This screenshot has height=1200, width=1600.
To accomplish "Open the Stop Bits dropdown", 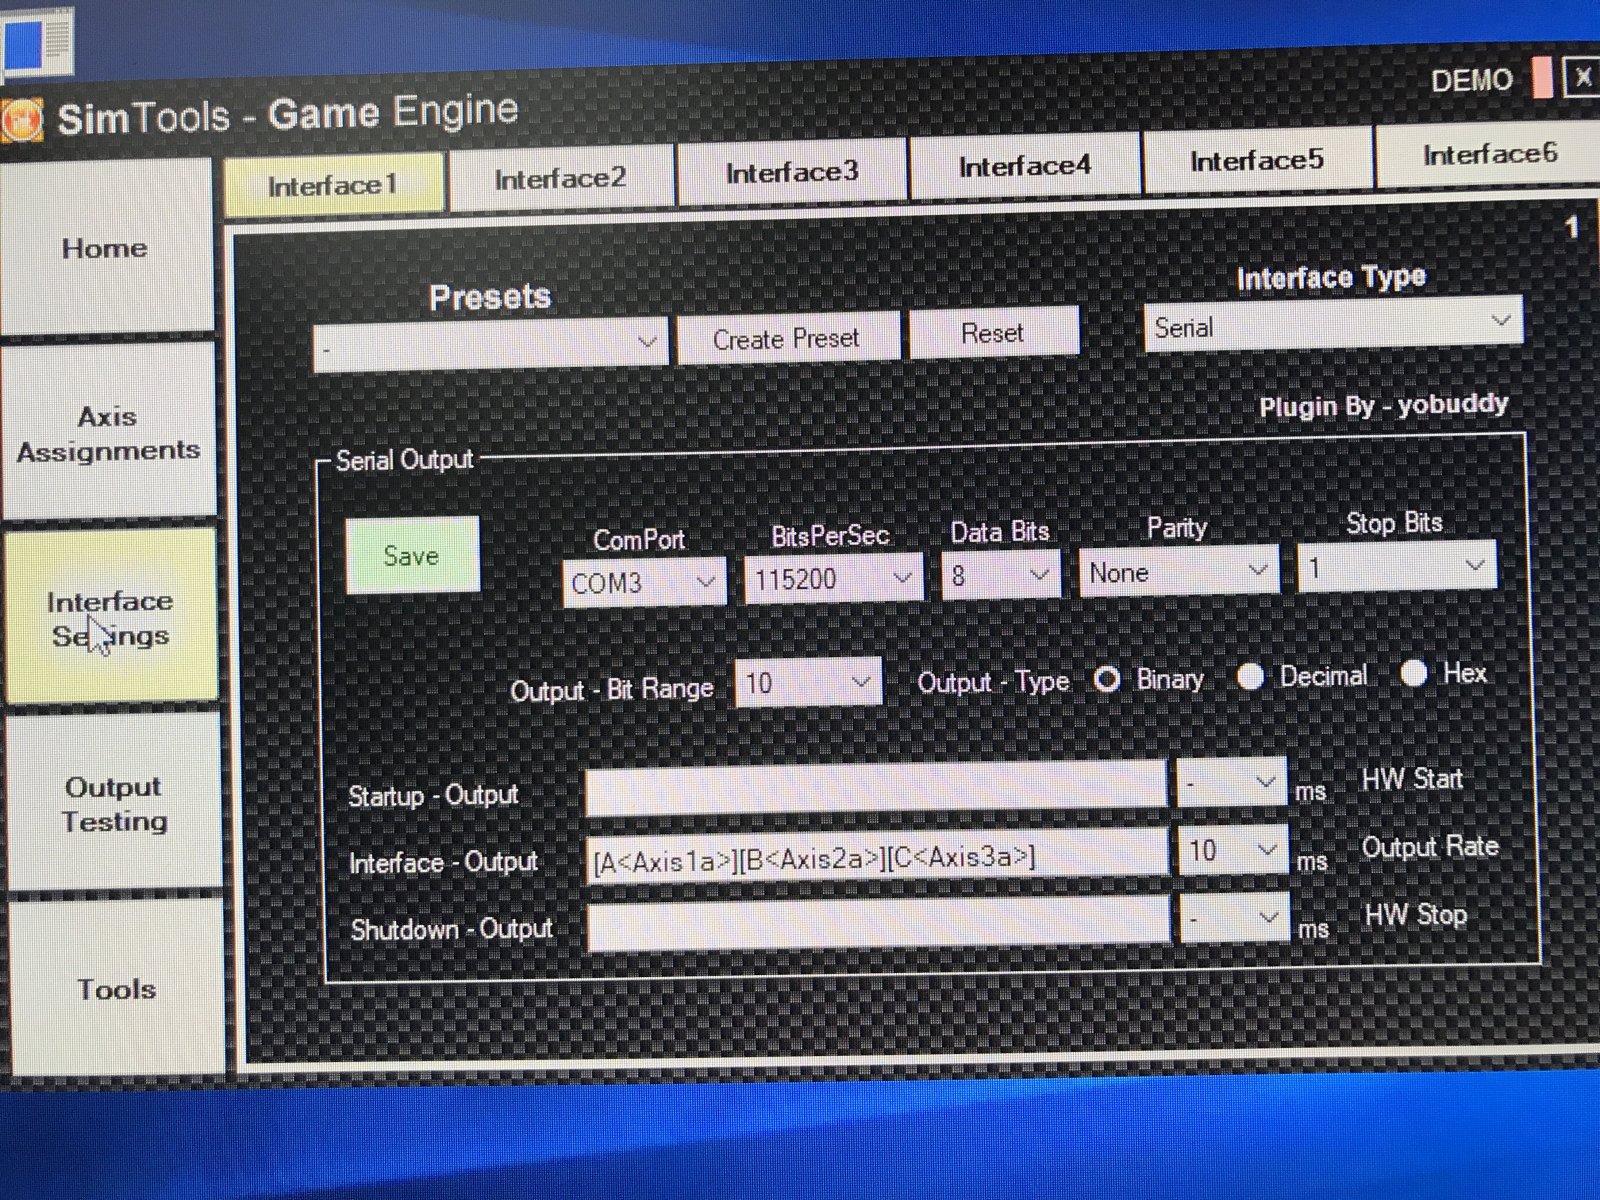I will pyautogui.click(x=1397, y=567).
